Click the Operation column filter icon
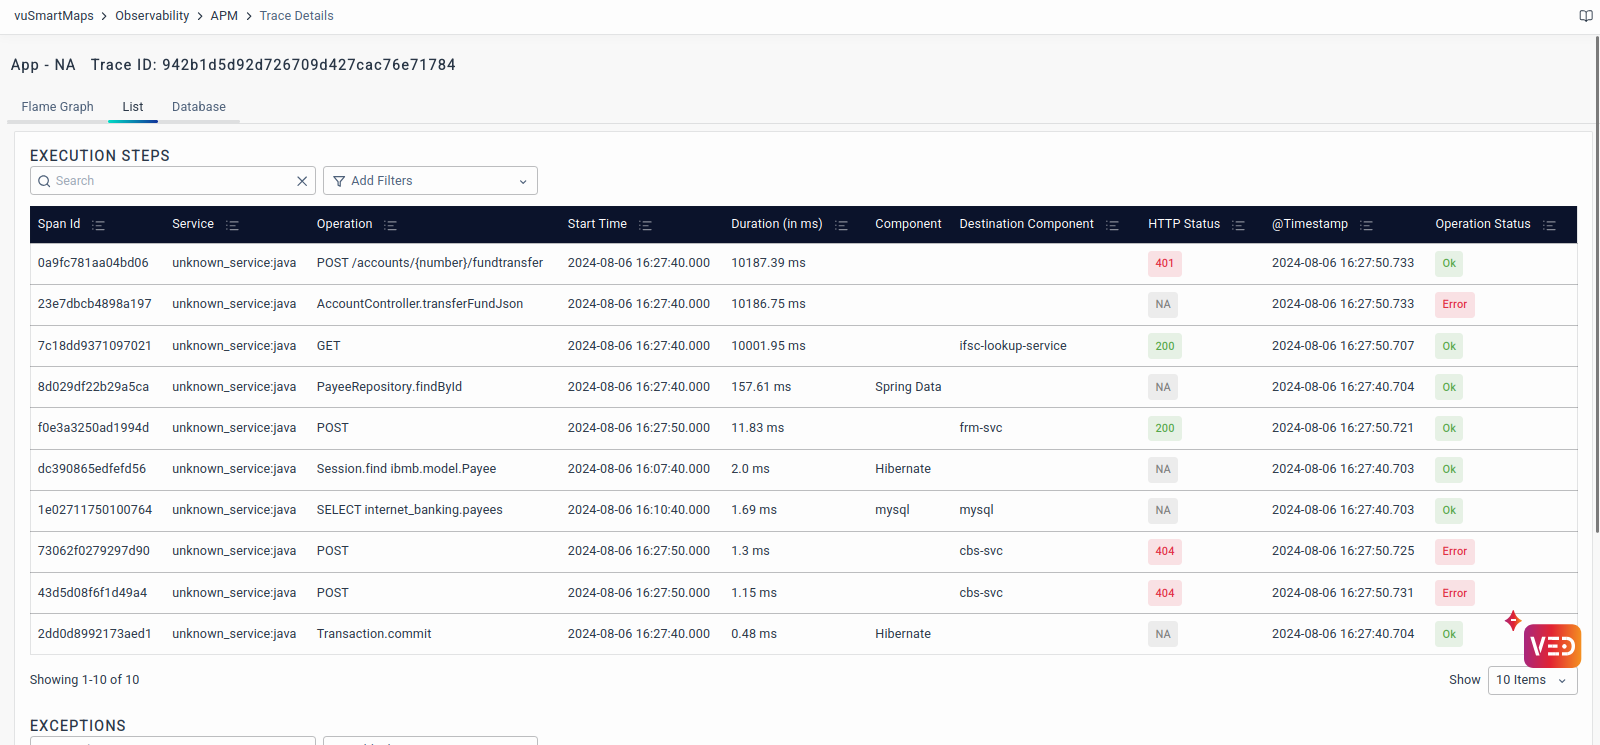 (390, 225)
